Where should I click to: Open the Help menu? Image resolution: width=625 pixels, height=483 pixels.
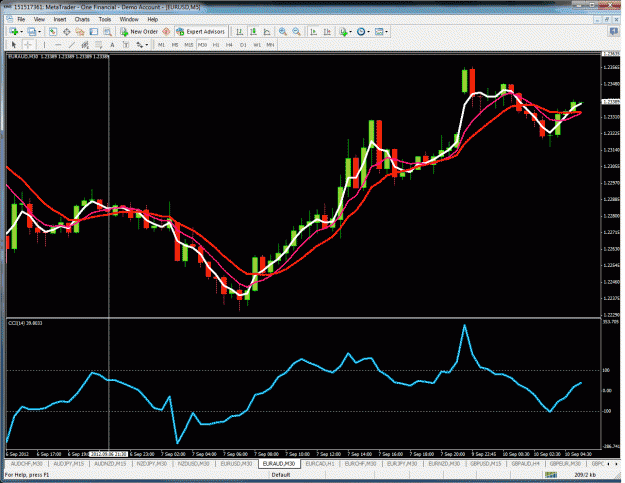tap(153, 19)
